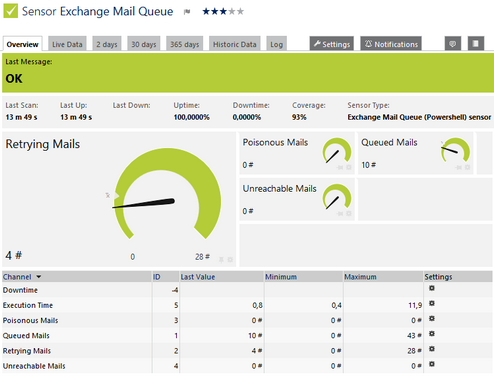Click the Queued Mails maximum value 43 #
Viewport: 494px width, 376px height.
[414, 335]
